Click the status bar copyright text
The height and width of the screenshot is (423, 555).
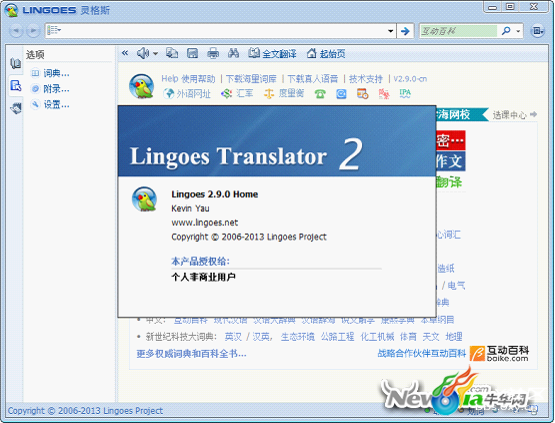click(85, 411)
